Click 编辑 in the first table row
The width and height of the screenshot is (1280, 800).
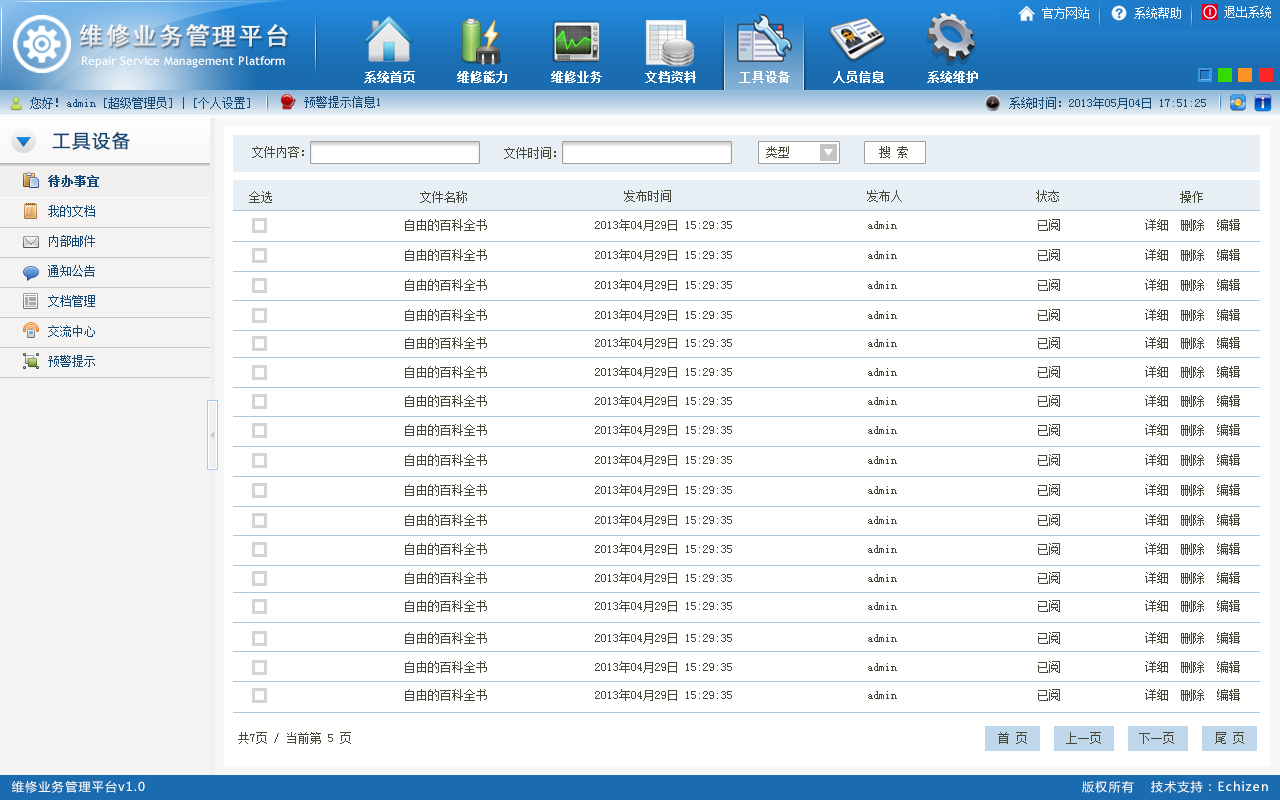pos(1228,226)
